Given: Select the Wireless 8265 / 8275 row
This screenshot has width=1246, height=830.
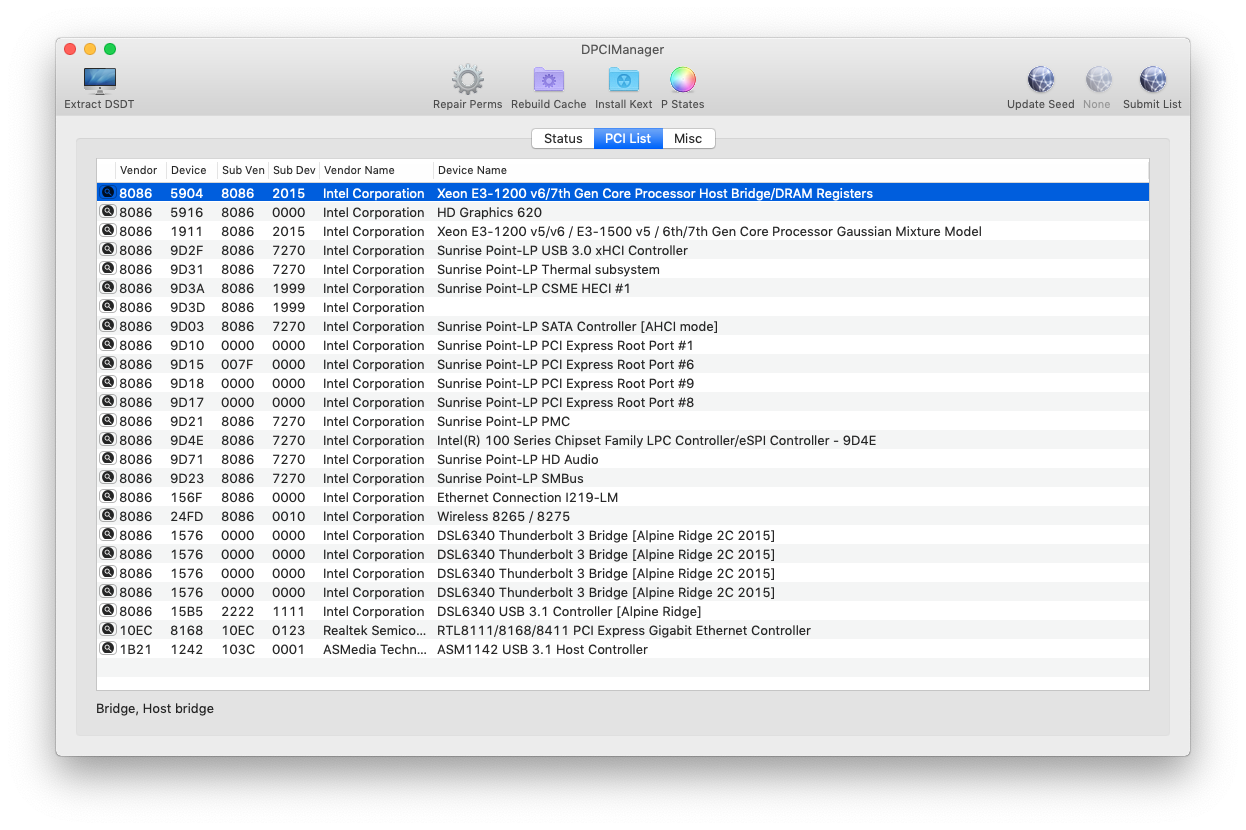Looking at the screenshot, I should coord(503,516).
